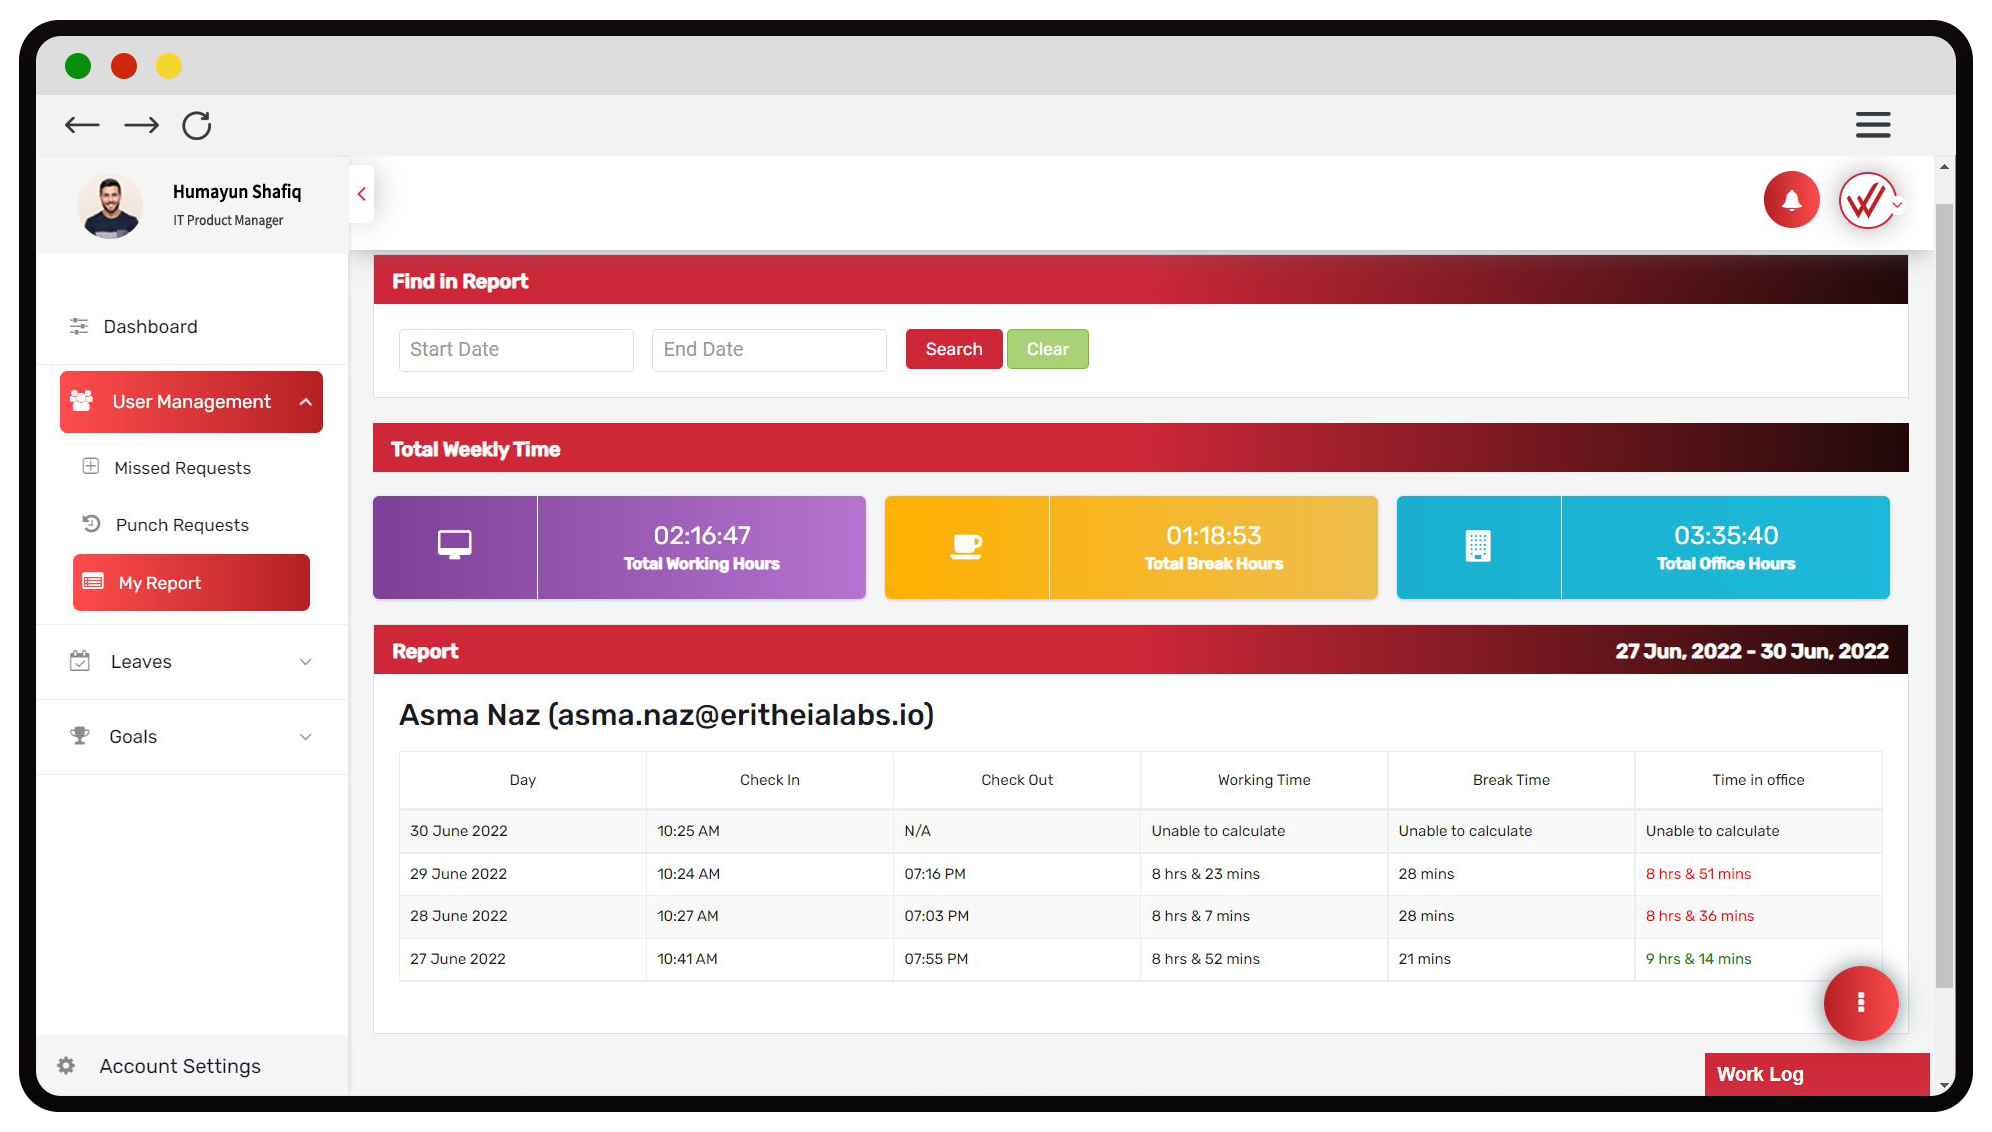Expand the Goals section chevron
This screenshot has height=1132, width=1992.
(x=305, y=736)
